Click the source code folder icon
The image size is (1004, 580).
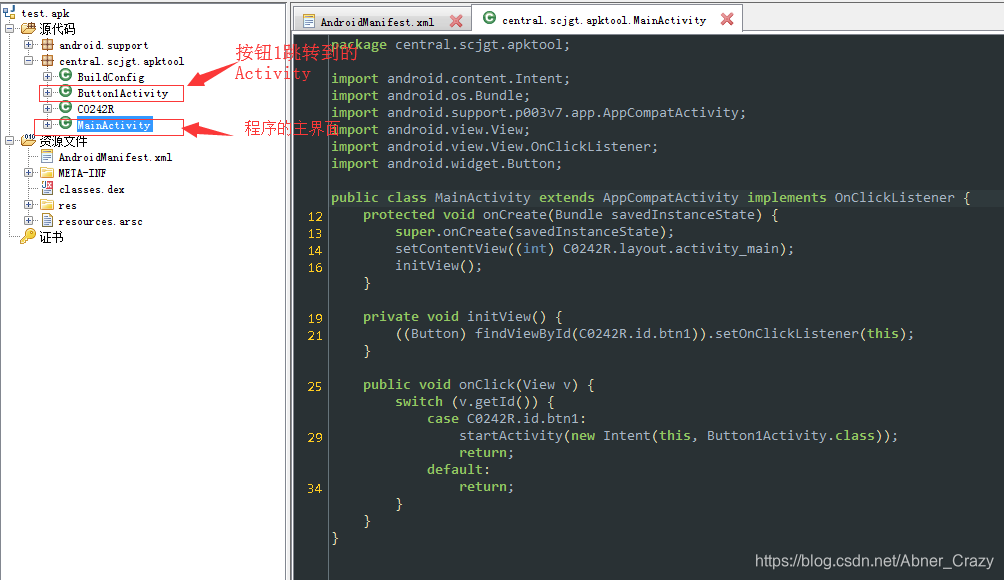pos(28,29)
